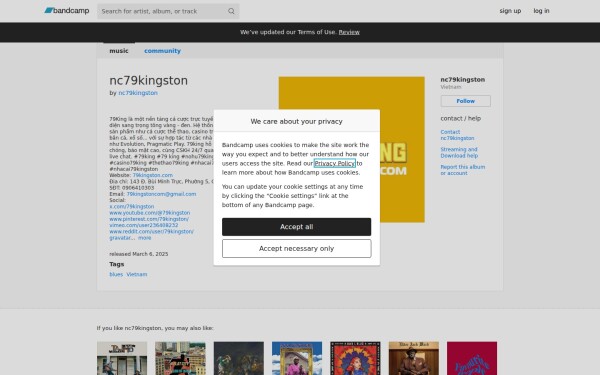Switch to the music tab
This screenshot has width=600, height=375.
click(x=119, y=51)
